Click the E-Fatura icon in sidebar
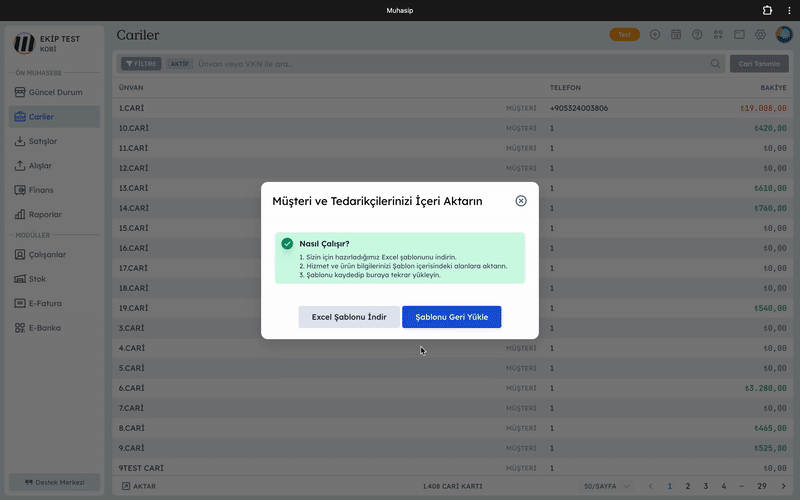The image size is (800, 500). [20, 303]
